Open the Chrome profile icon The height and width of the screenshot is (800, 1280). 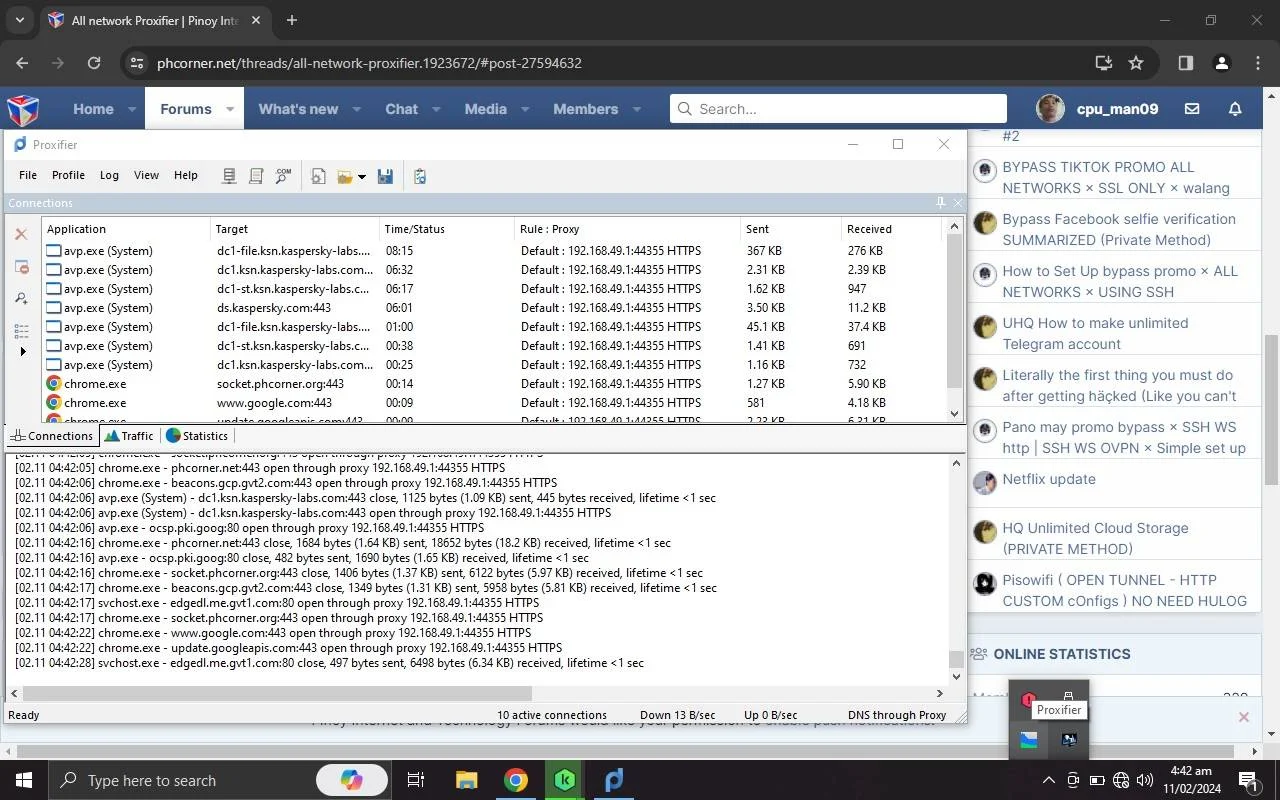(1221, 63)
